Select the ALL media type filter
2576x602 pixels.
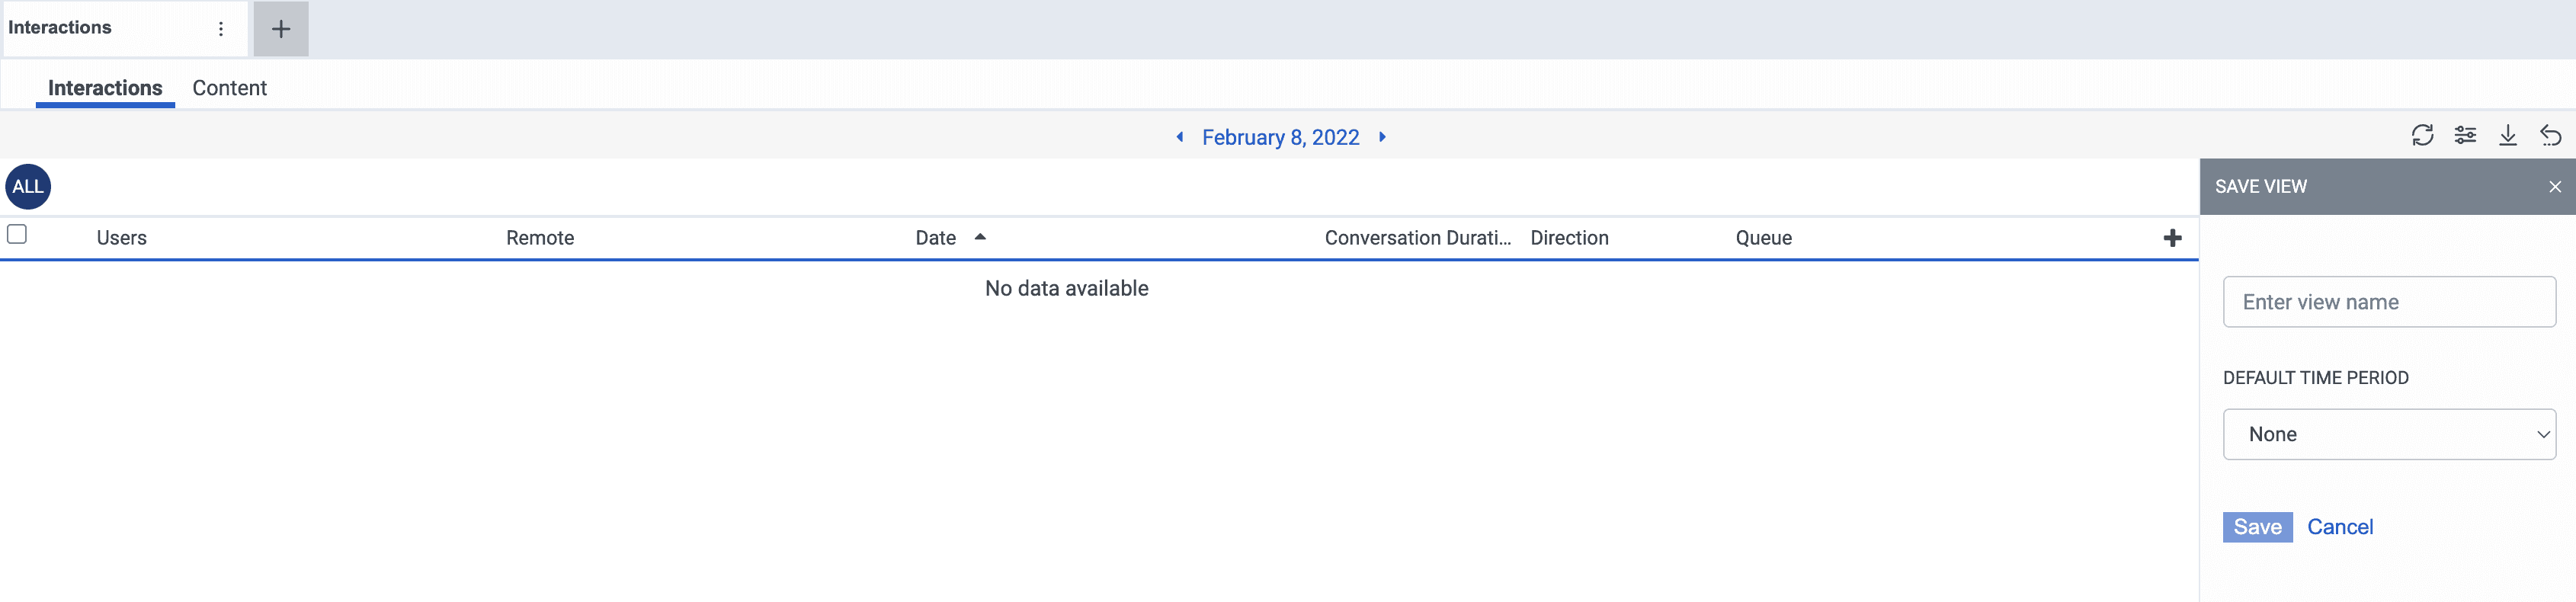point(28,187)
